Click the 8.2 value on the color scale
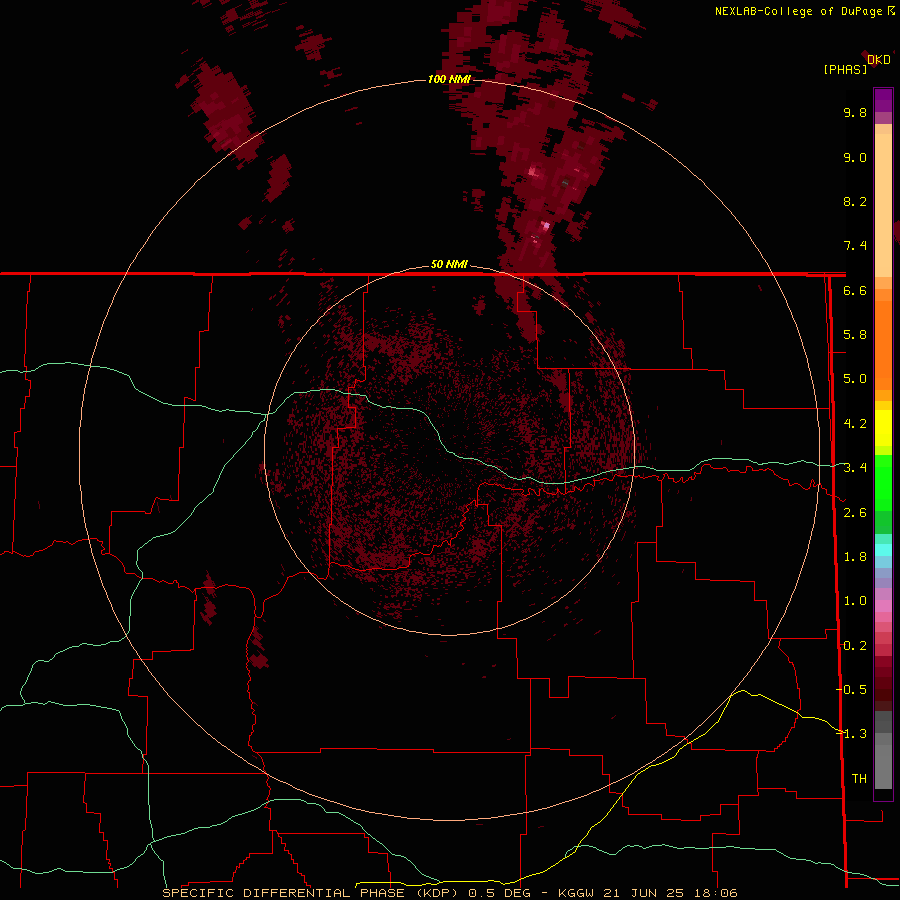Screen dimensions: 900x900 point(855,201)
